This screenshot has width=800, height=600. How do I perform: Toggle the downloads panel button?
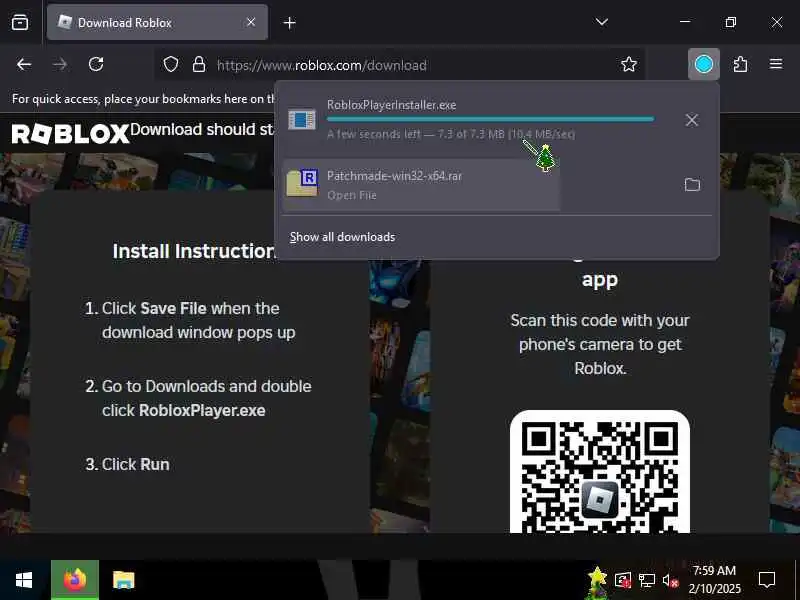point(704,64)
